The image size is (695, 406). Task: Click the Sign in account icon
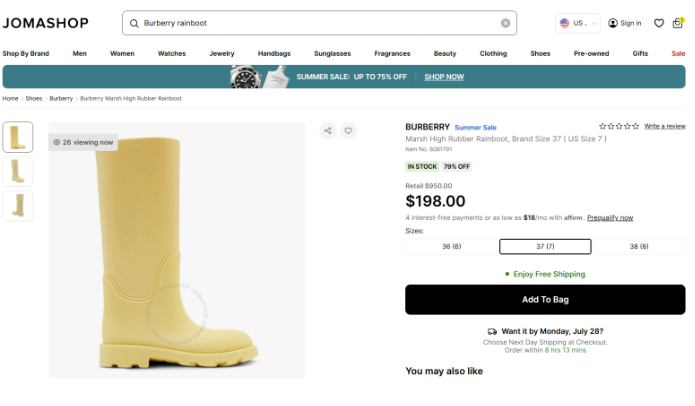[x=625, y=23]
